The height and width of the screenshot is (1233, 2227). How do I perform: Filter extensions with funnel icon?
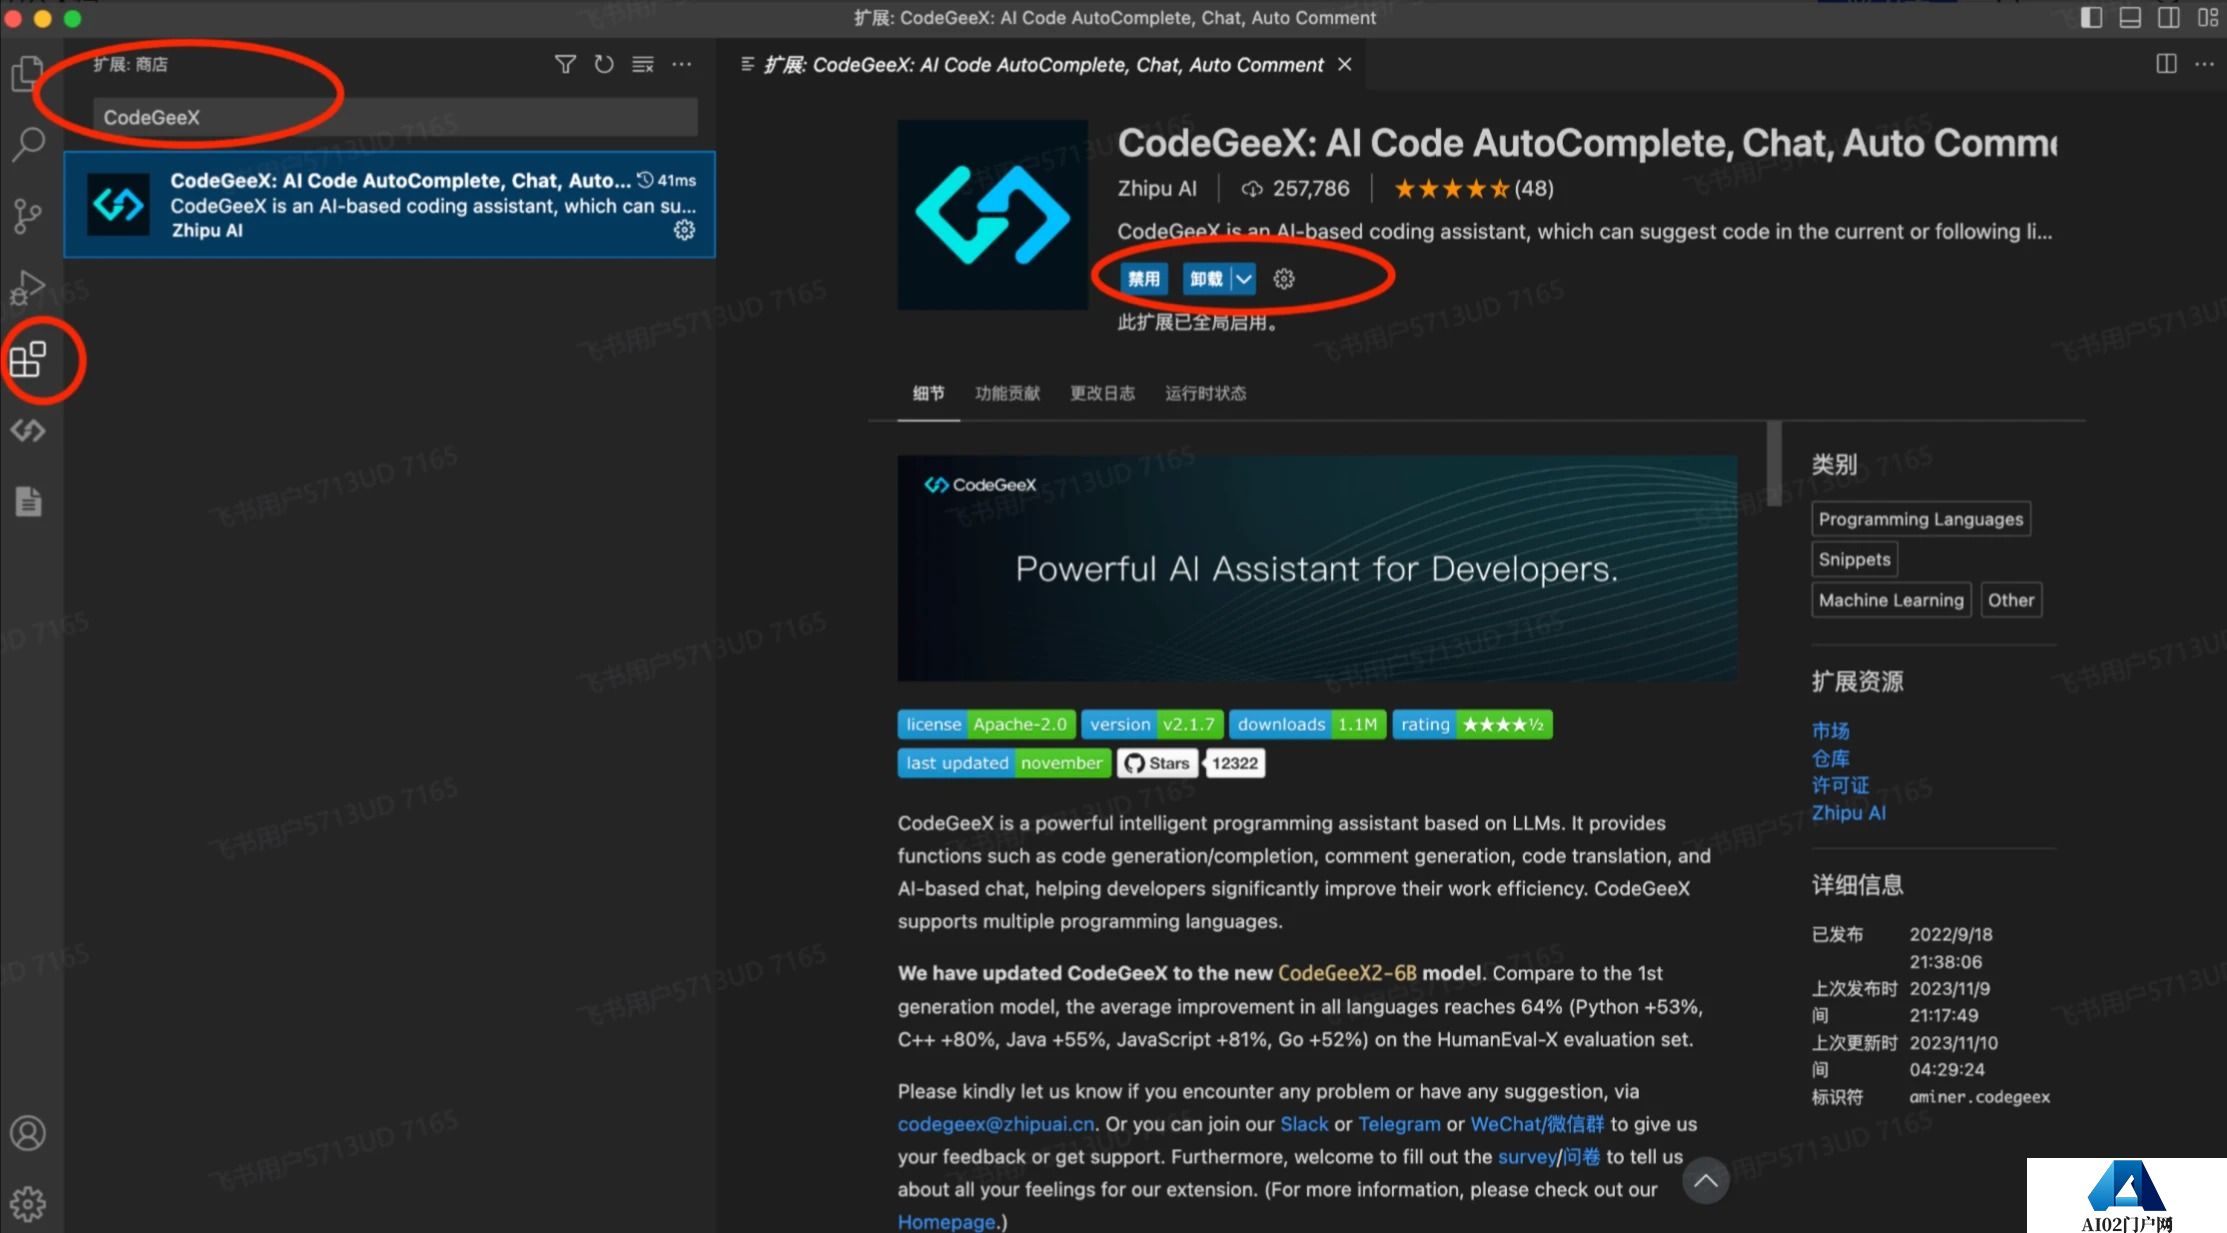[x=565, y=64]
